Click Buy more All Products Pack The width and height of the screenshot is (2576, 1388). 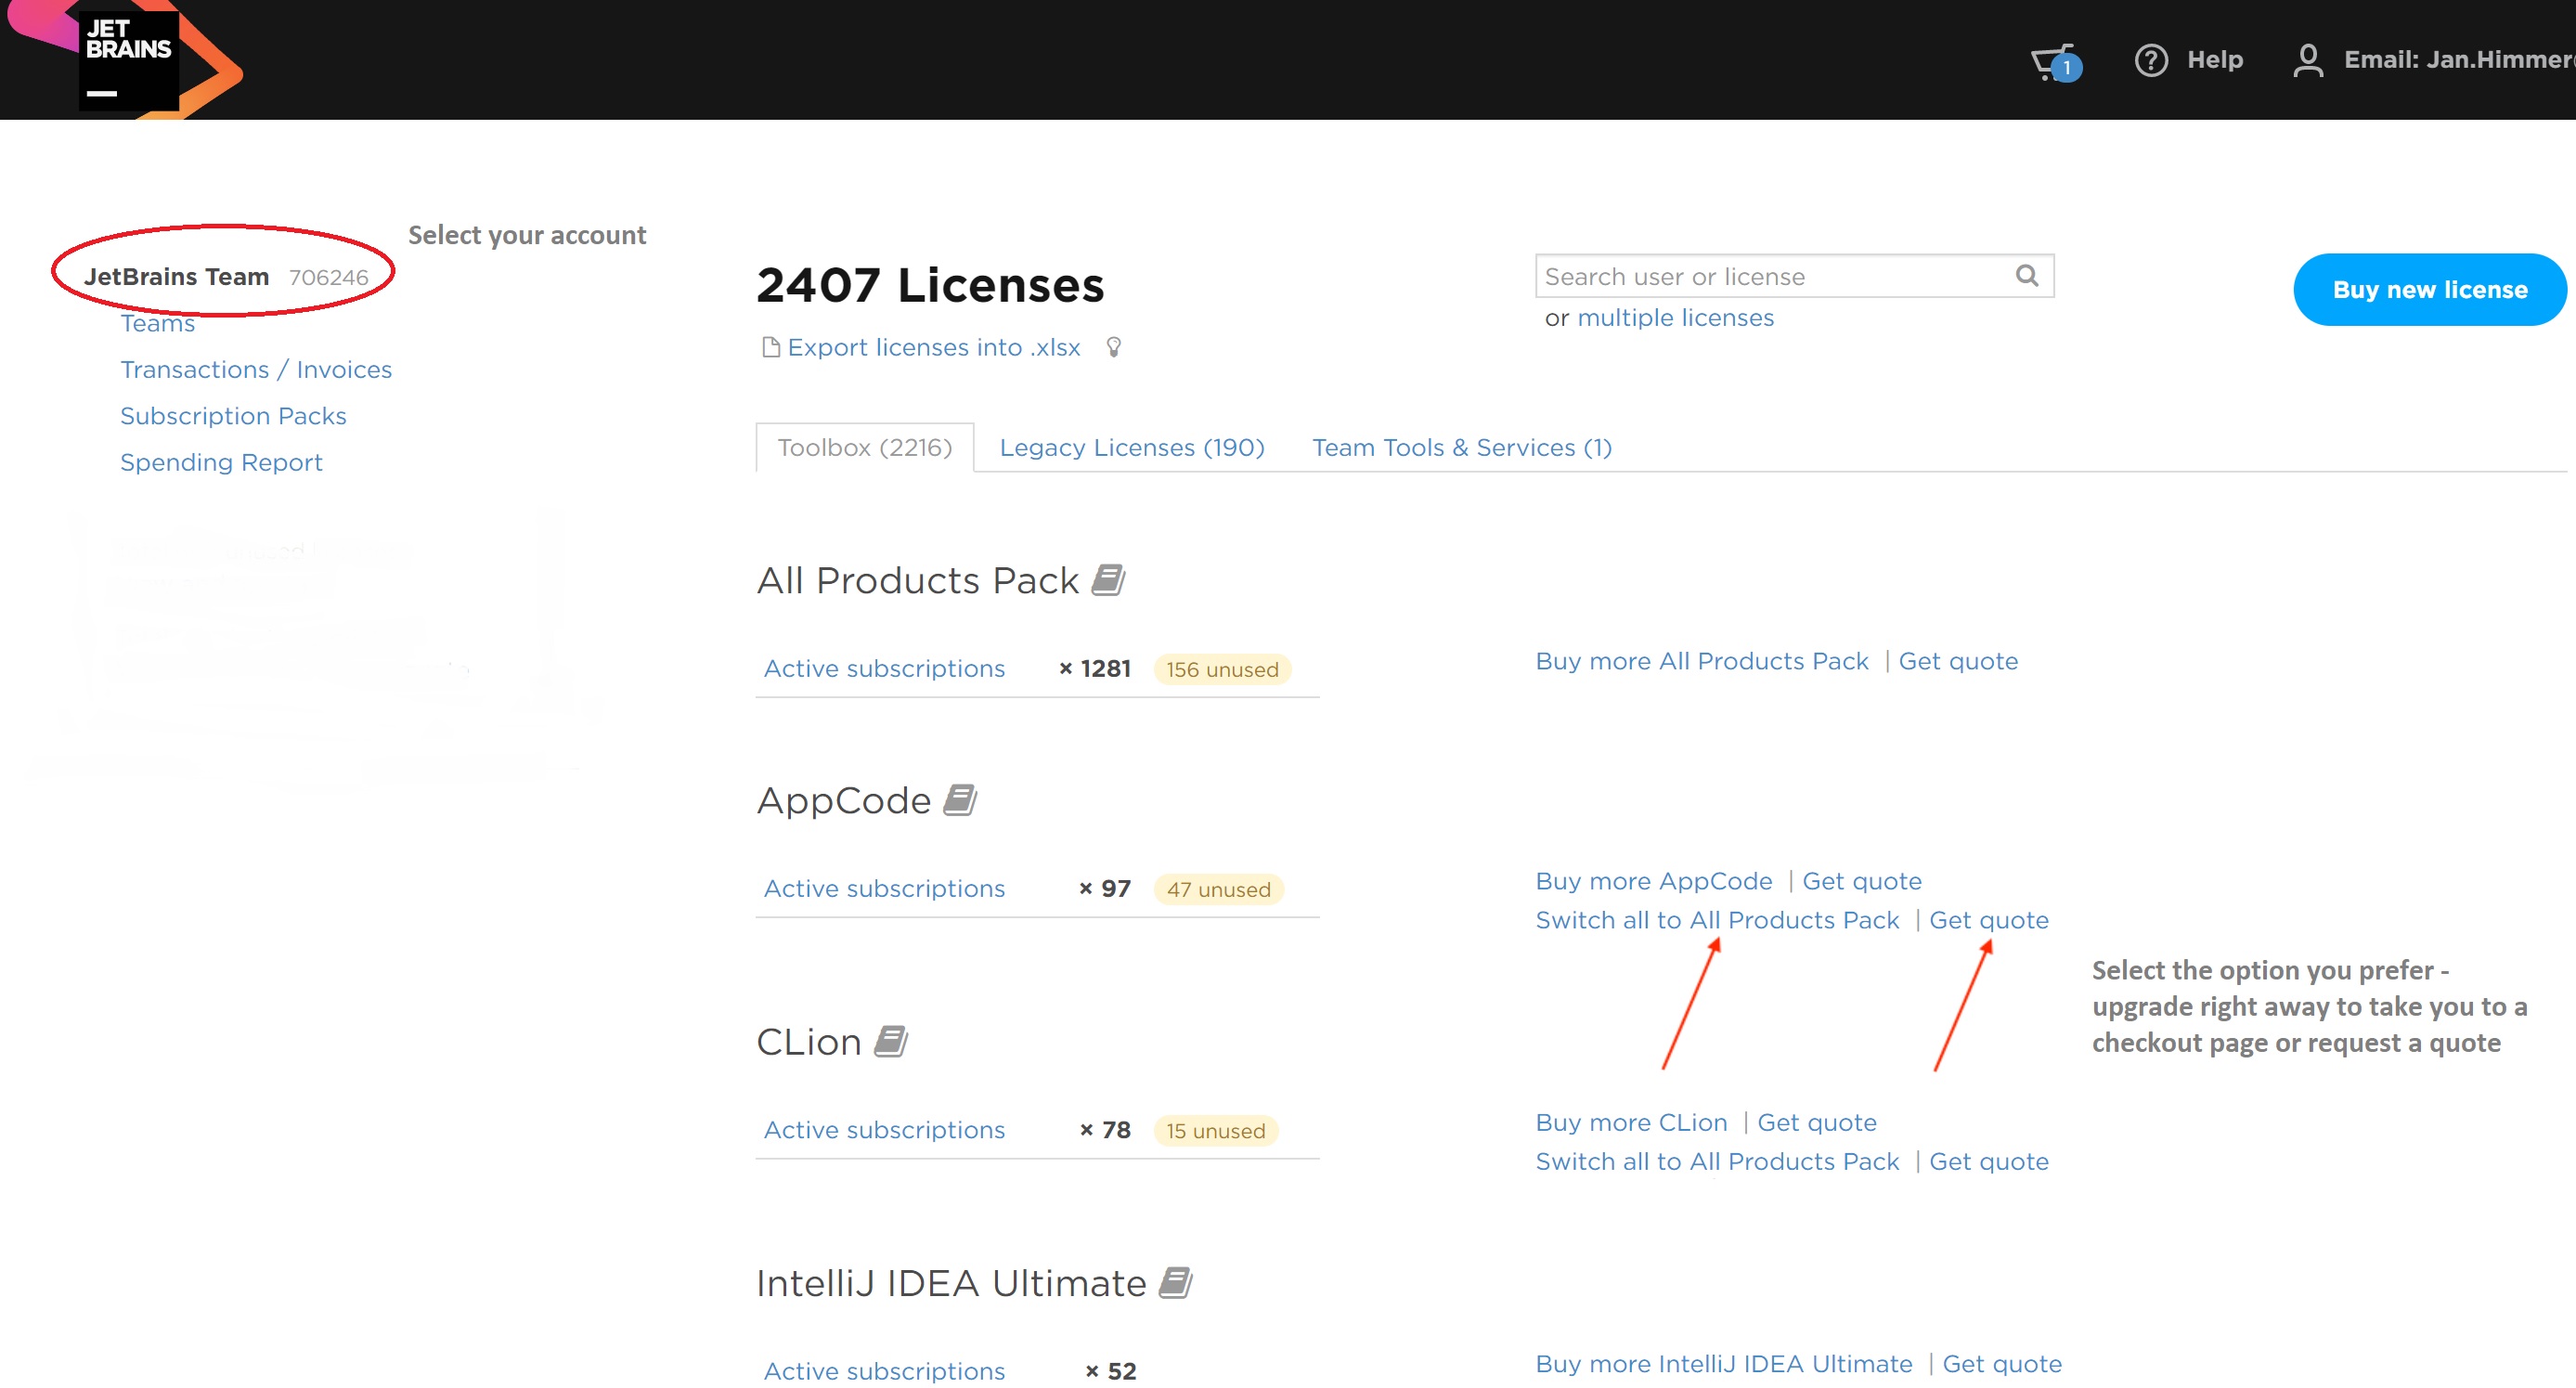point(1702,661)
